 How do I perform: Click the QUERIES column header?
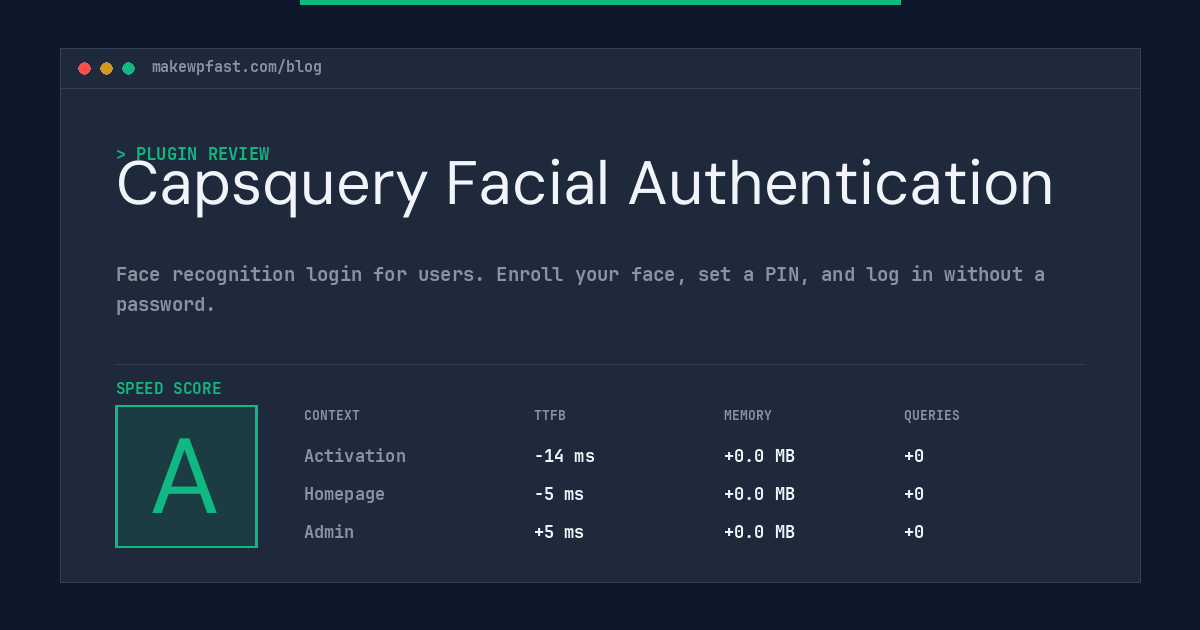(932, 416)
